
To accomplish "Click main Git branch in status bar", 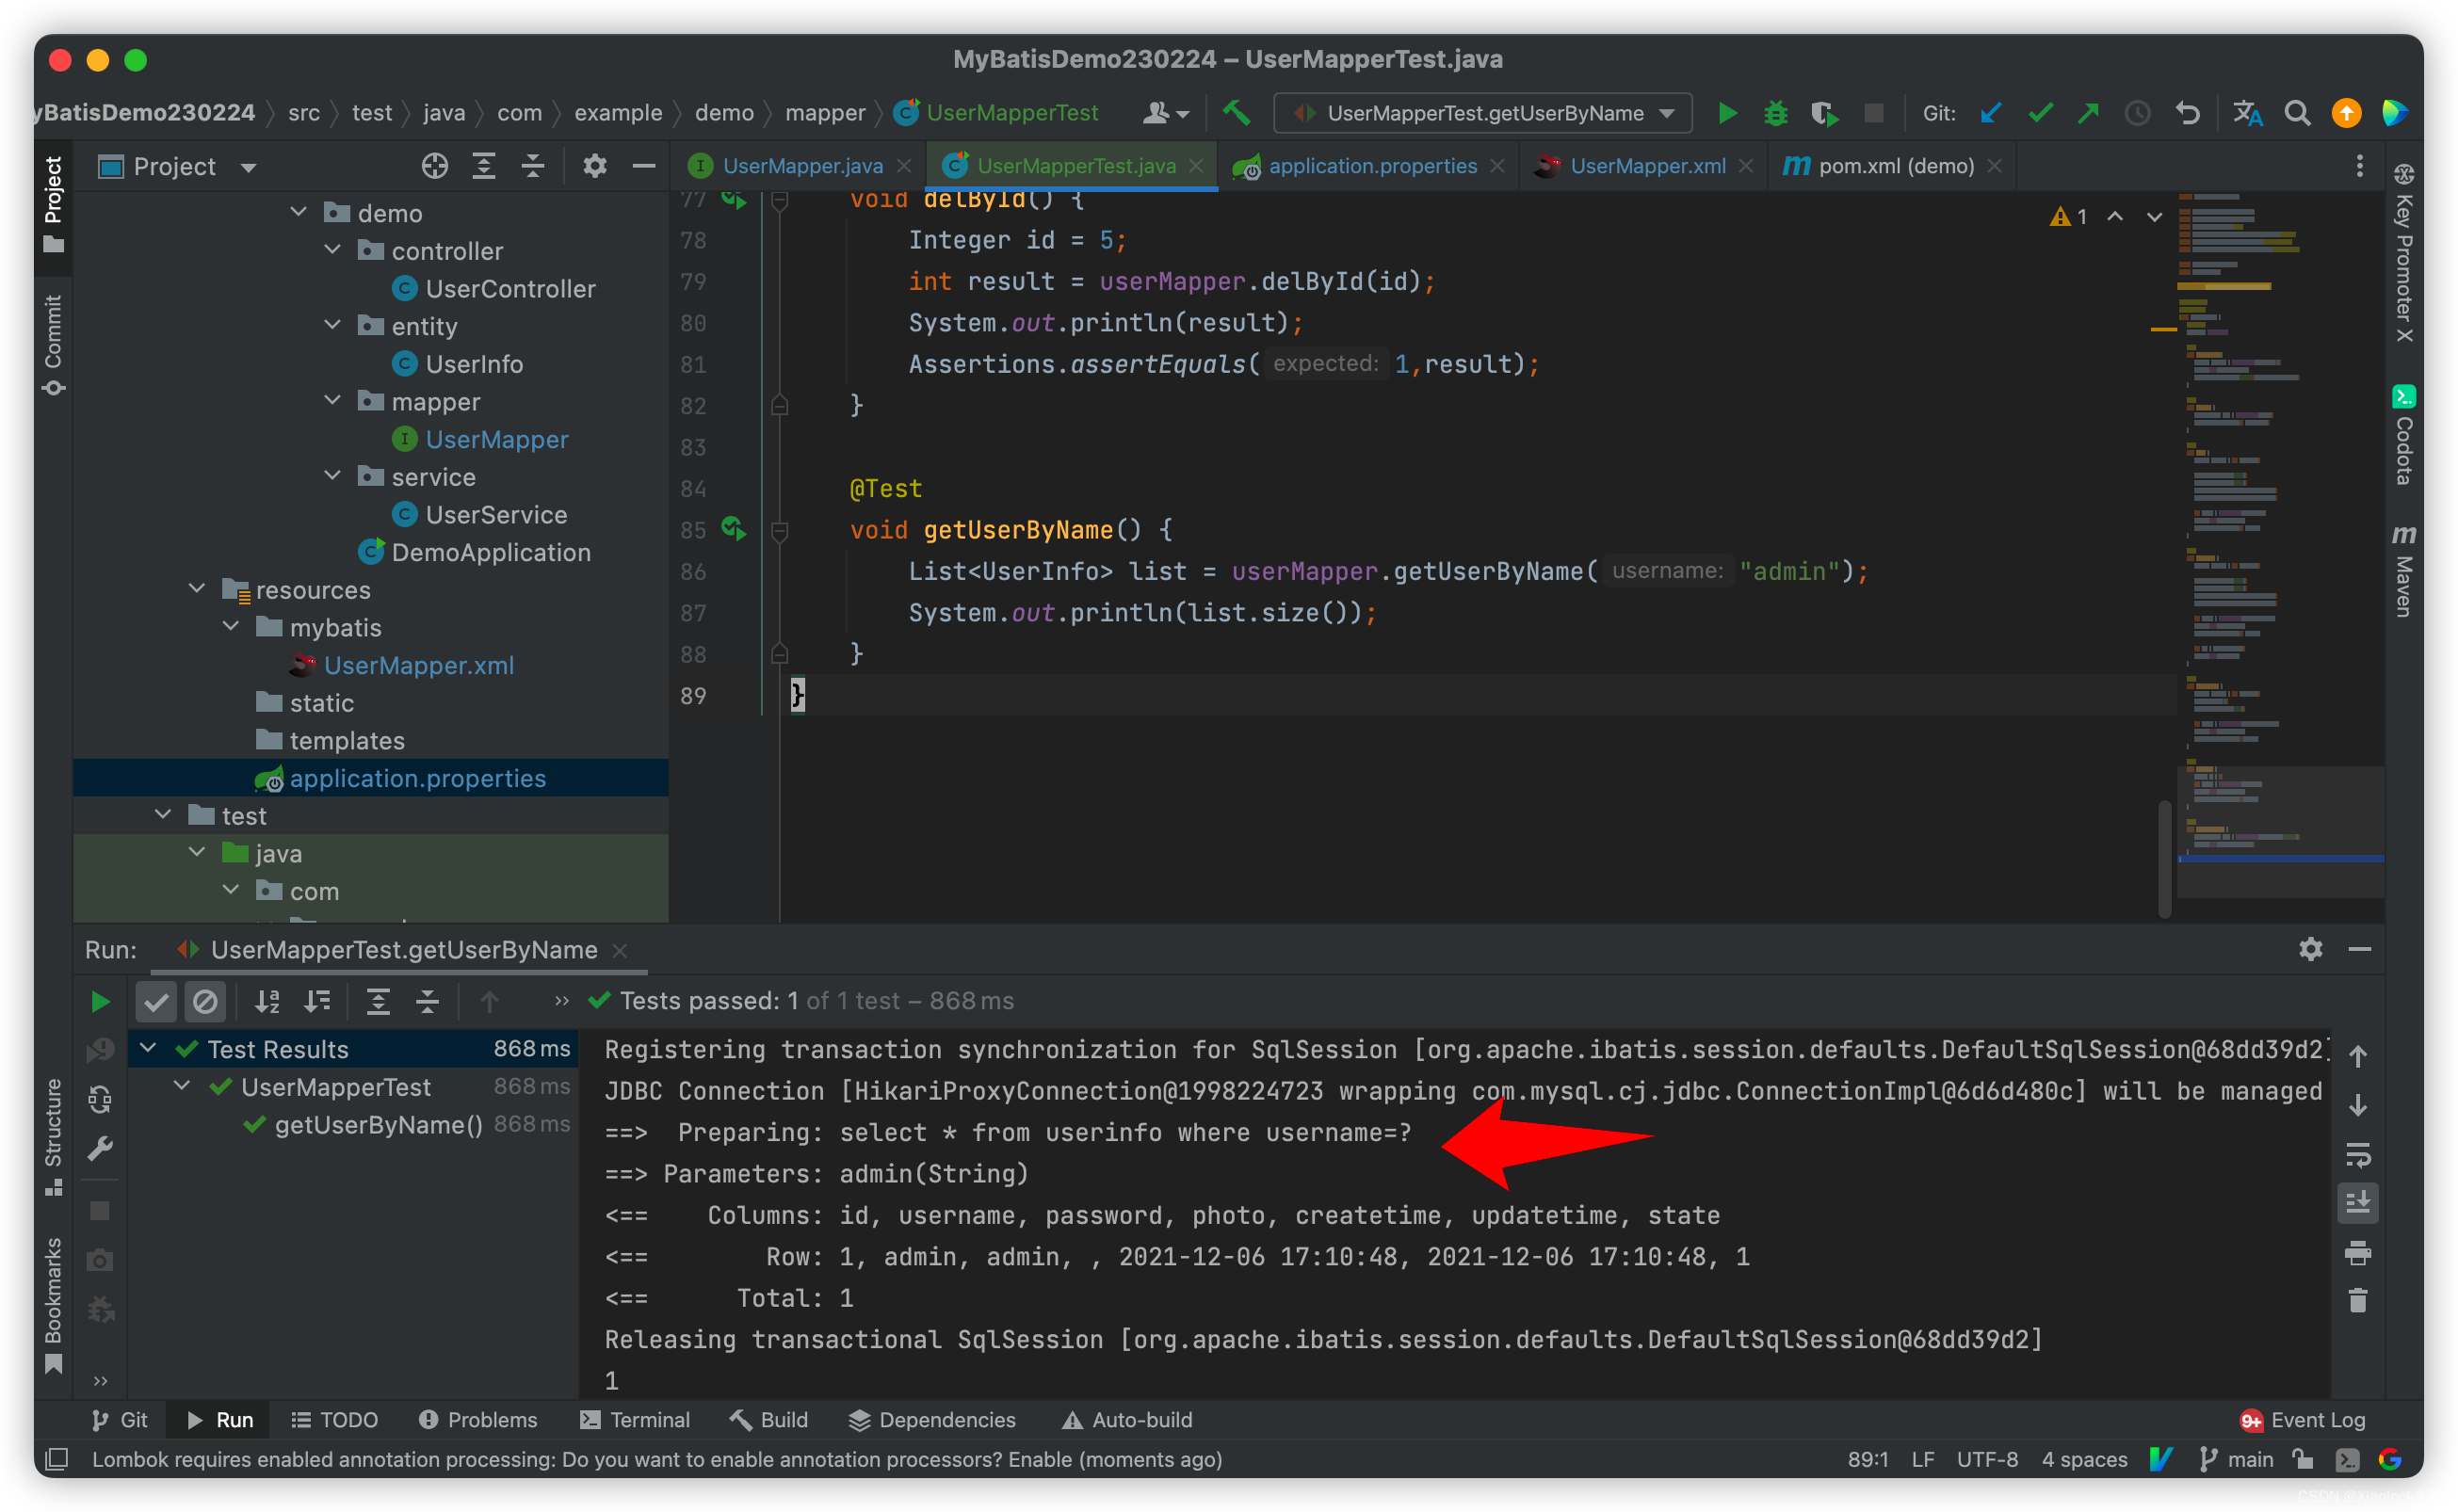I will (x=2237, y=1459).
